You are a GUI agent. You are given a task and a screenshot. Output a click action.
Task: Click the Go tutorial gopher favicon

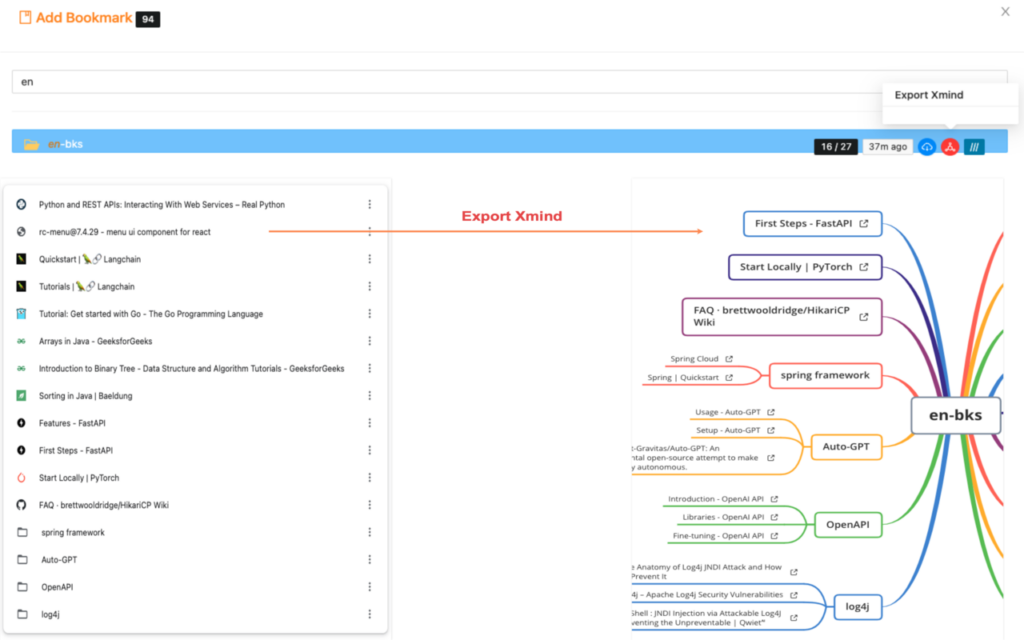[22, 314]
